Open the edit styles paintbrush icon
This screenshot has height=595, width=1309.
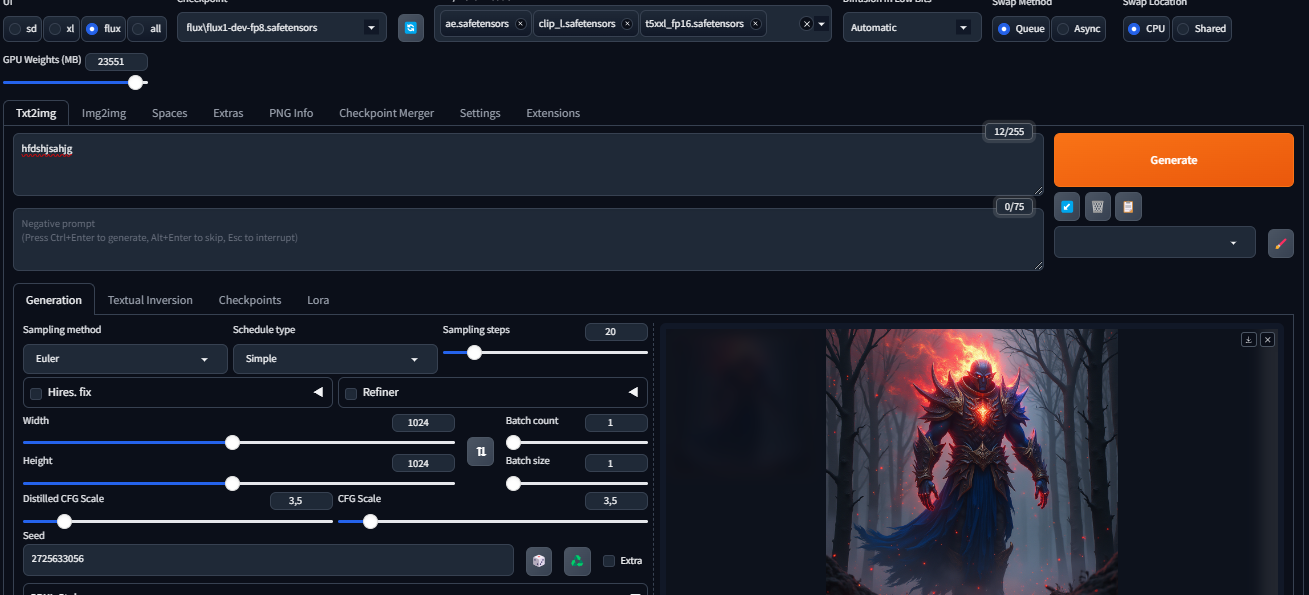(1280, 243)
